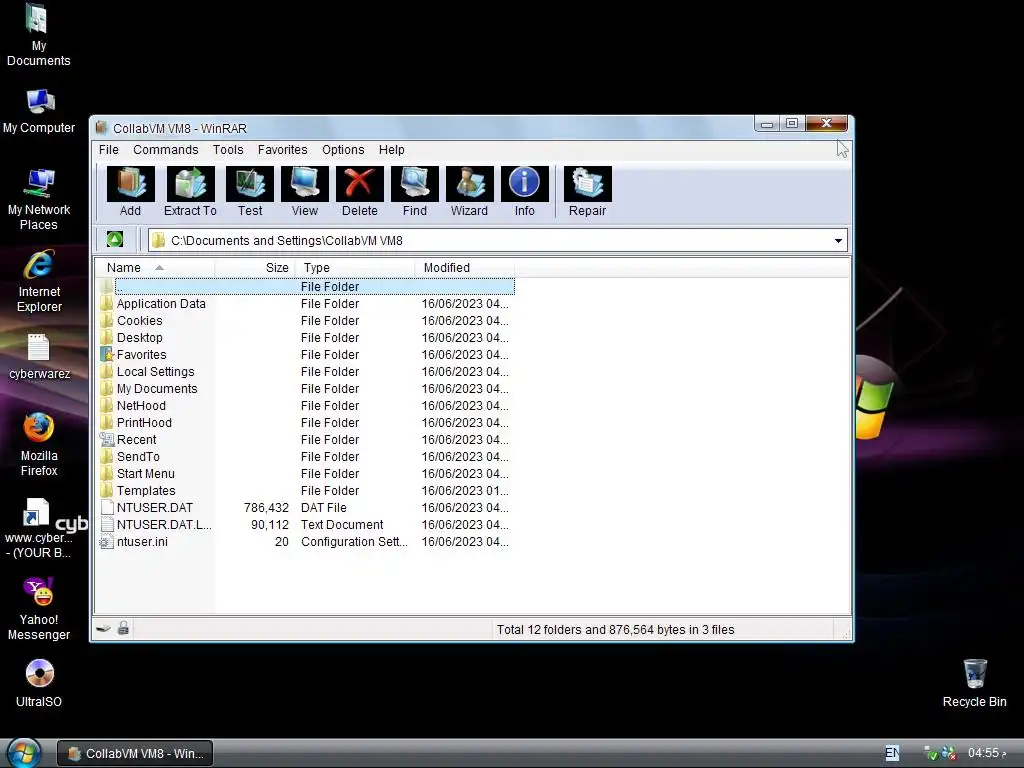Sort by Modified column header
The image size is (1024, 768).
click(465, 268)
